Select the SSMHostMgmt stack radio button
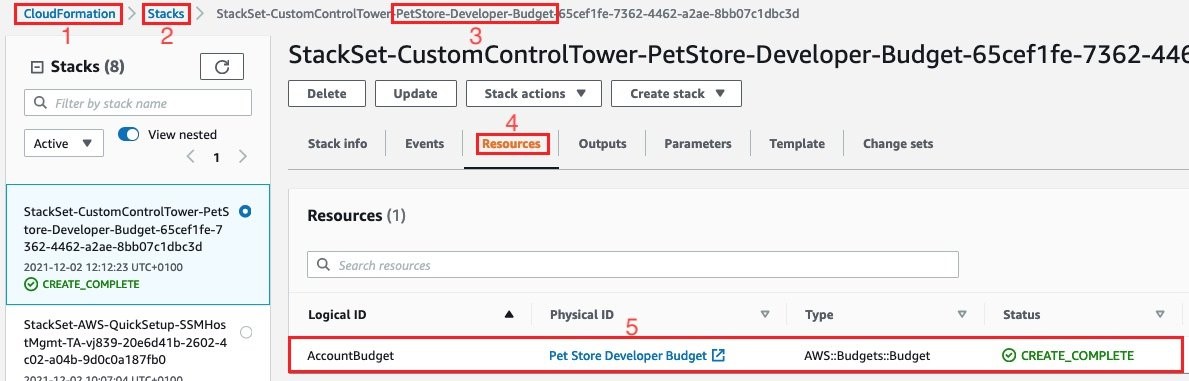The image size is (1189, 381). coord(245,332)
